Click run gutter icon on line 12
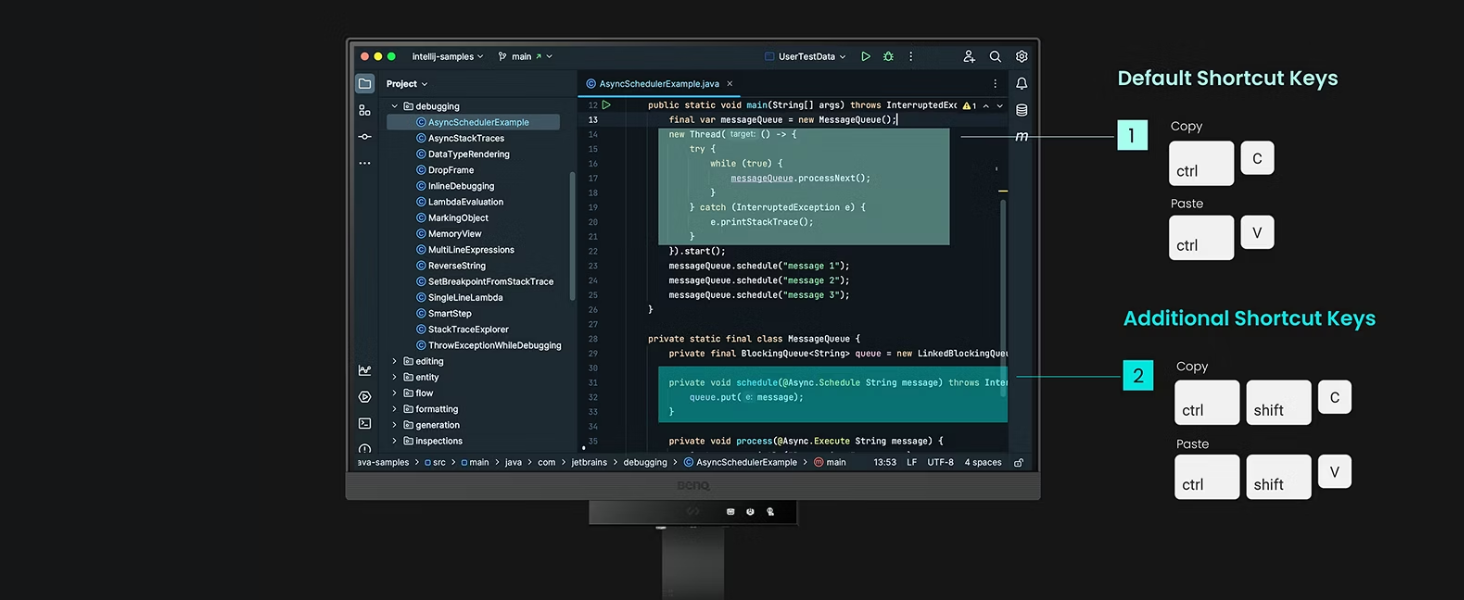This screenshot has width=1464, height=600. 606,105
